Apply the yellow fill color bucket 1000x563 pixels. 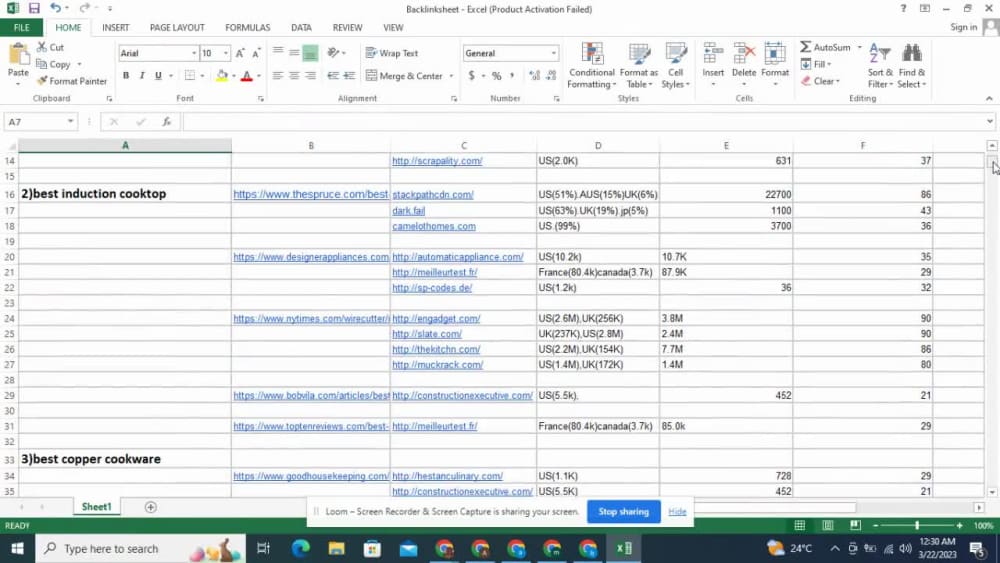(x=222, y=76)
